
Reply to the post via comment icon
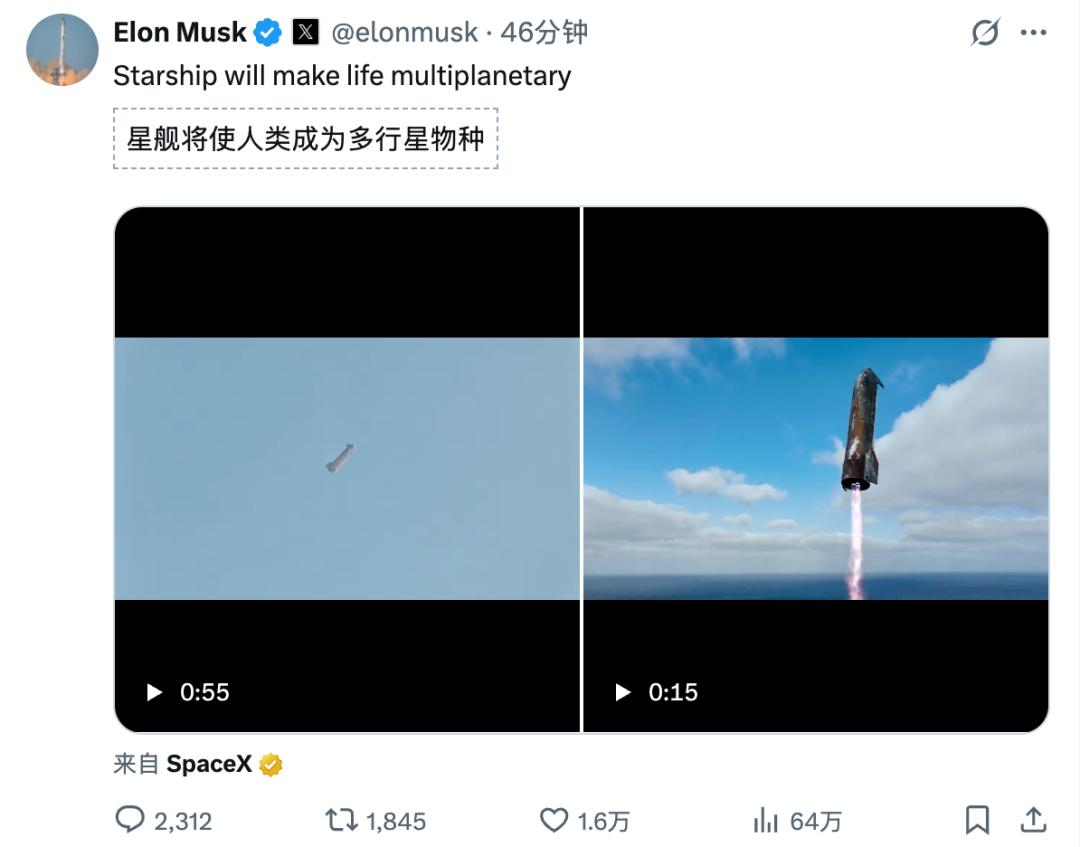[130, 821]
